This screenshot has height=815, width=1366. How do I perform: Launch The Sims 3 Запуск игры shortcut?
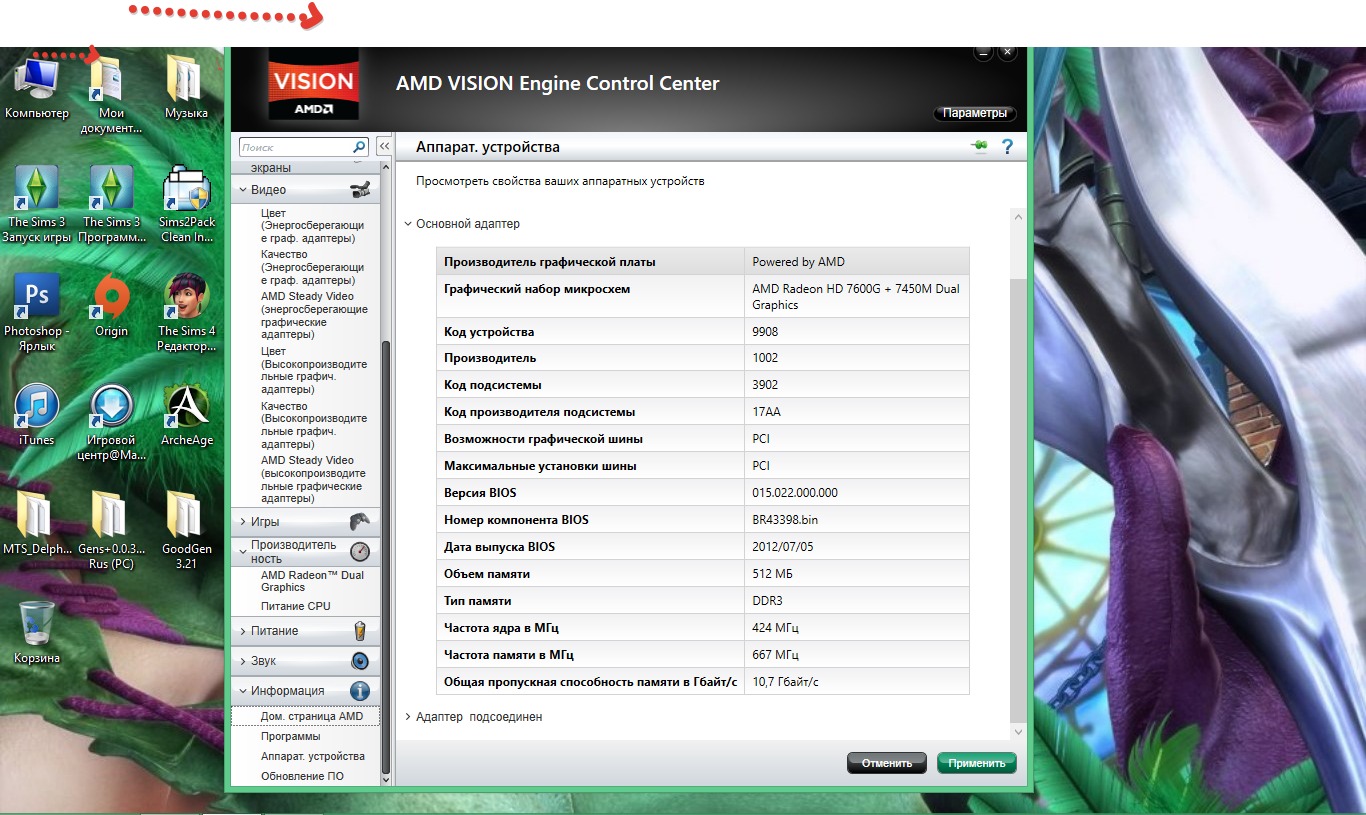(x=37, y=204)
